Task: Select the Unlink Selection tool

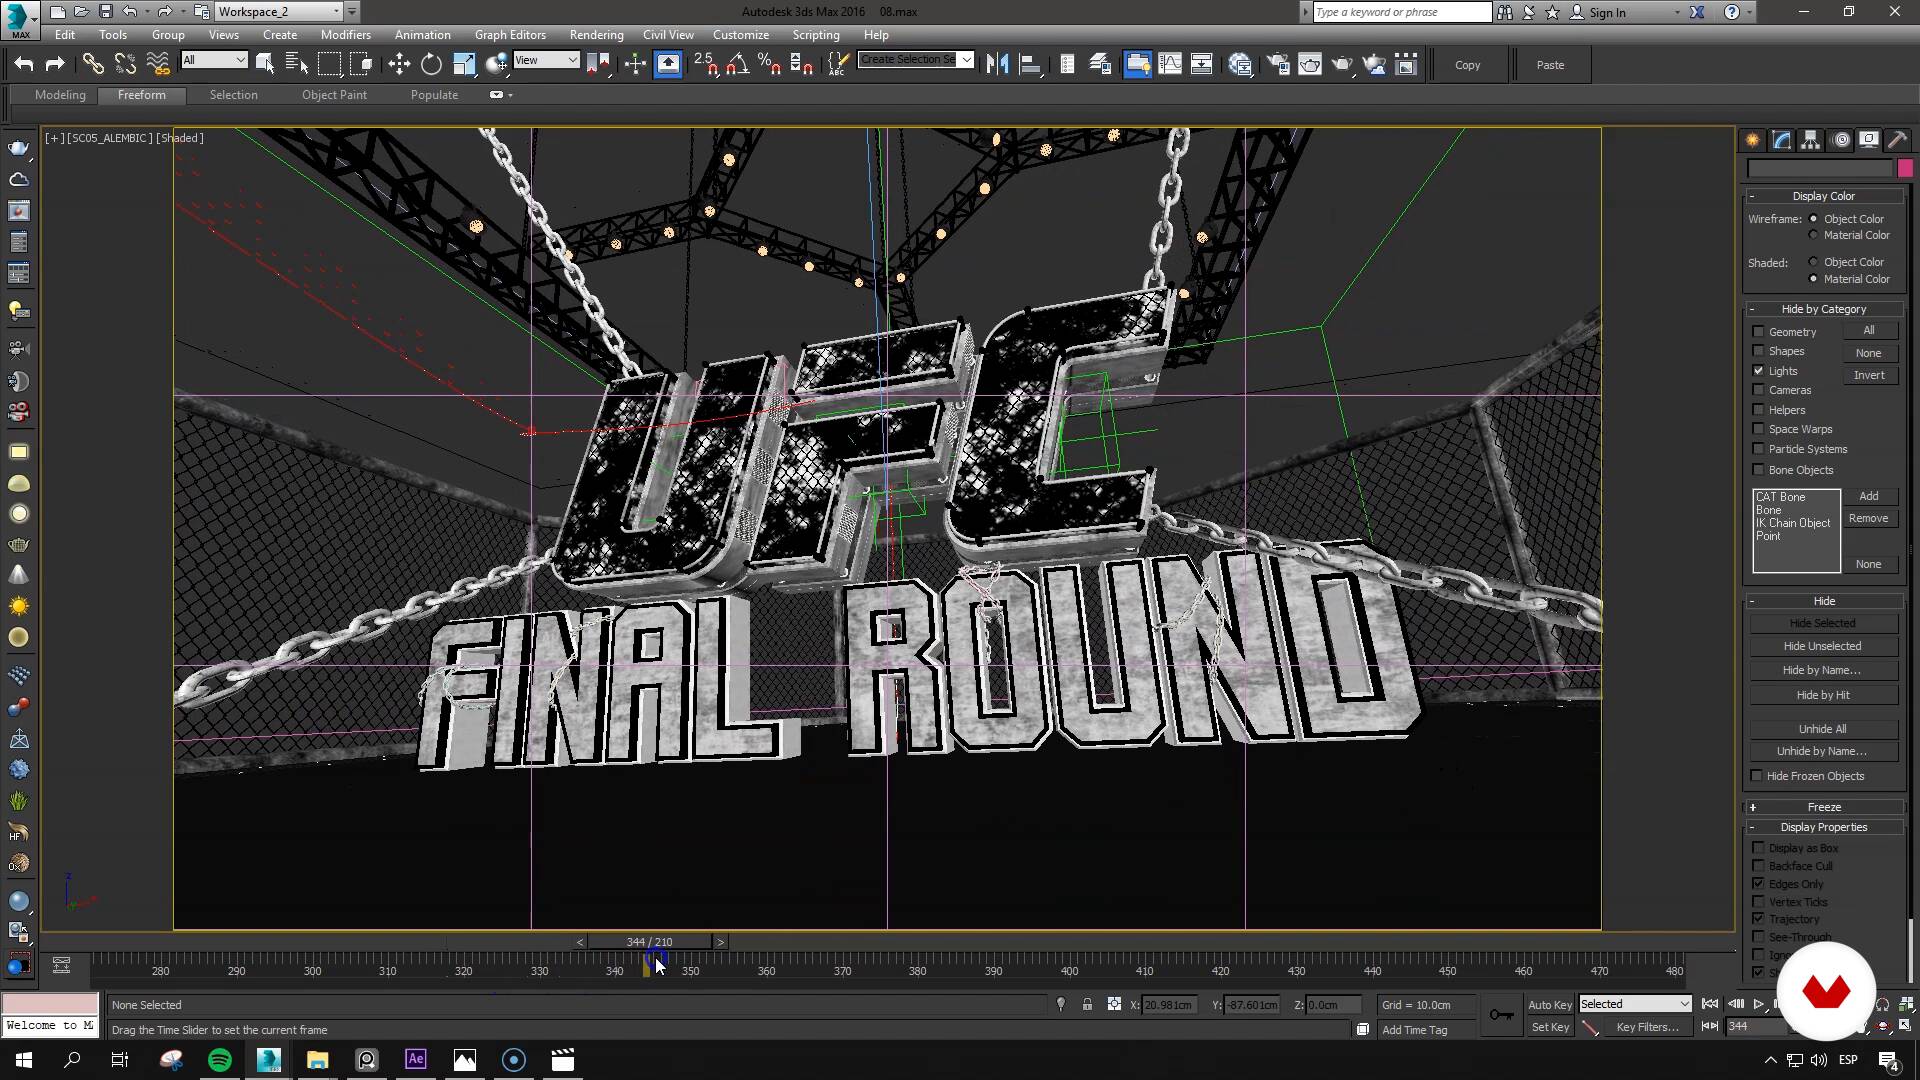Action: (x=125, y=65)
